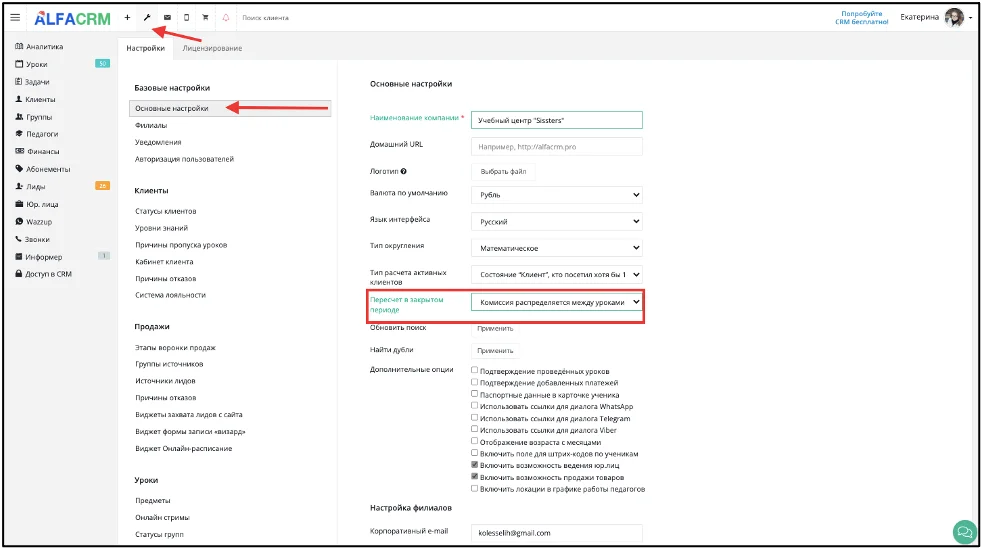Click Применить next to Найти дубли
The image size is (981, 550).
click(495, 350)
